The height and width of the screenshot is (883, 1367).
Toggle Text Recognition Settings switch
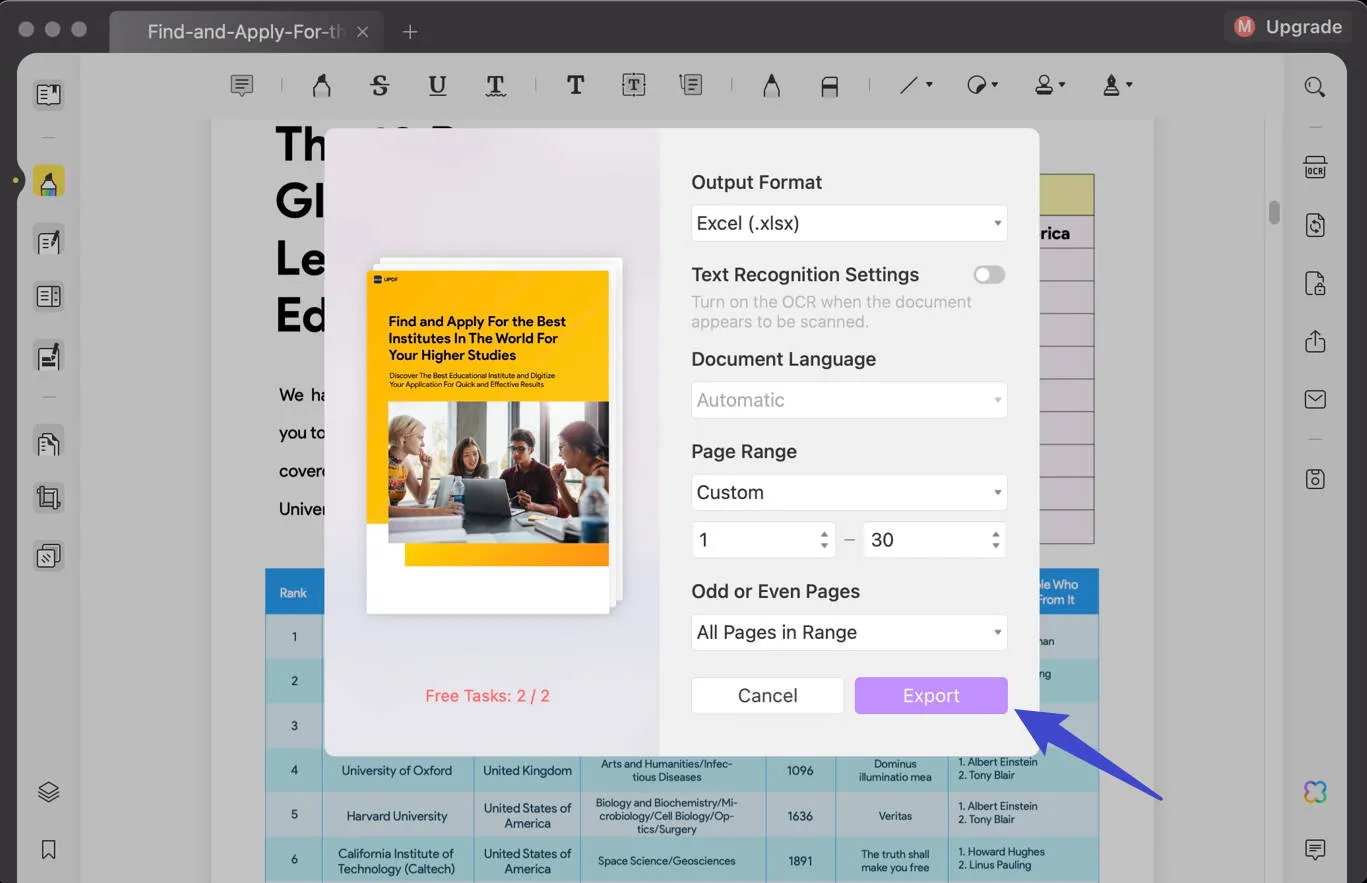point(989,275)
